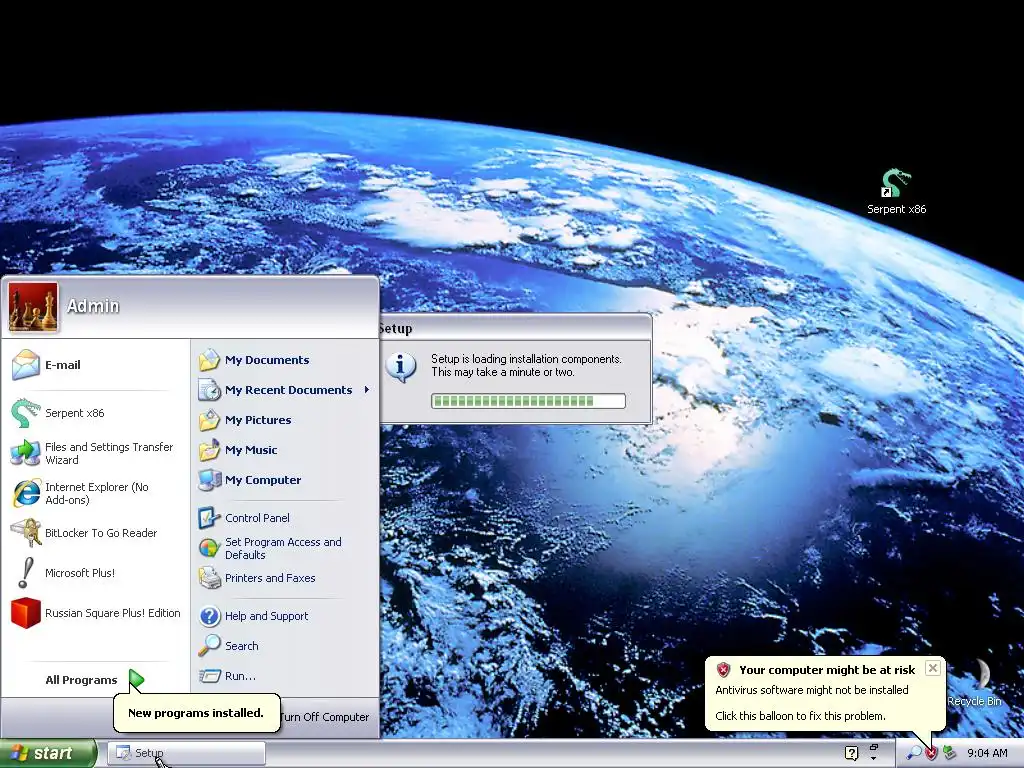Open My Music folder

(x=284, y=450)
